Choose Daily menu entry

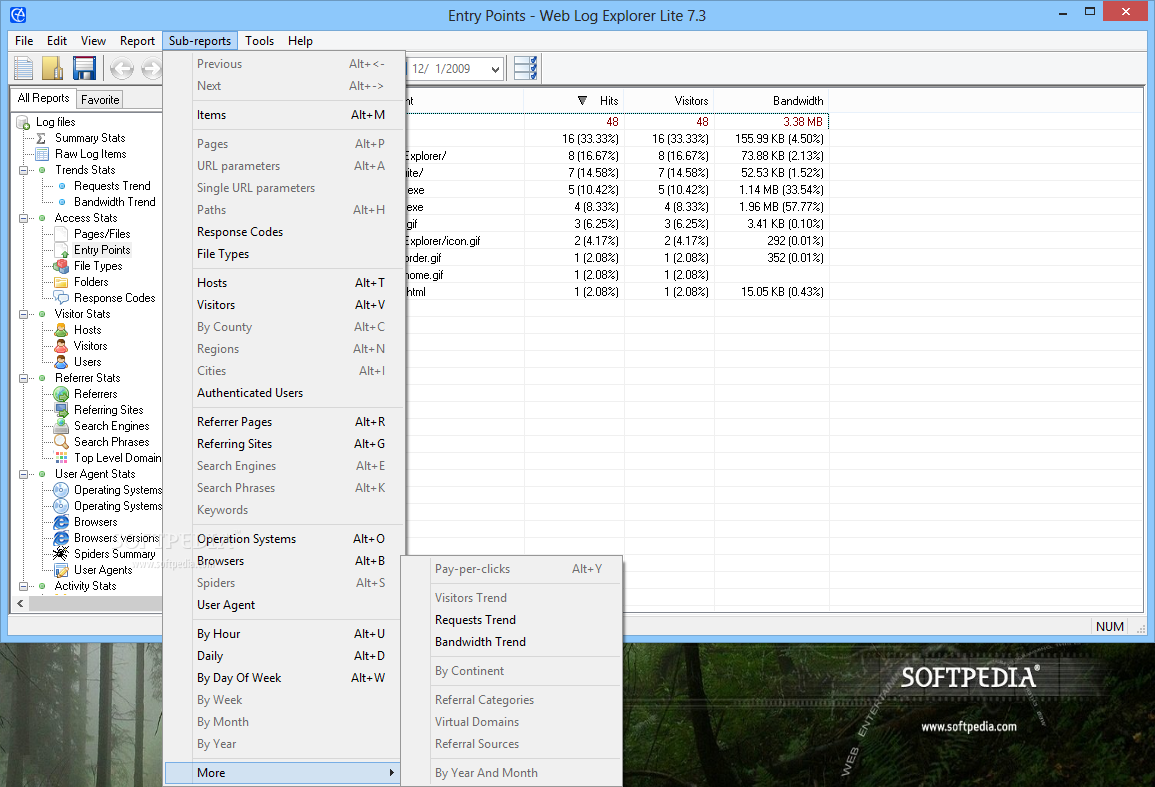[x=284, y=657]
